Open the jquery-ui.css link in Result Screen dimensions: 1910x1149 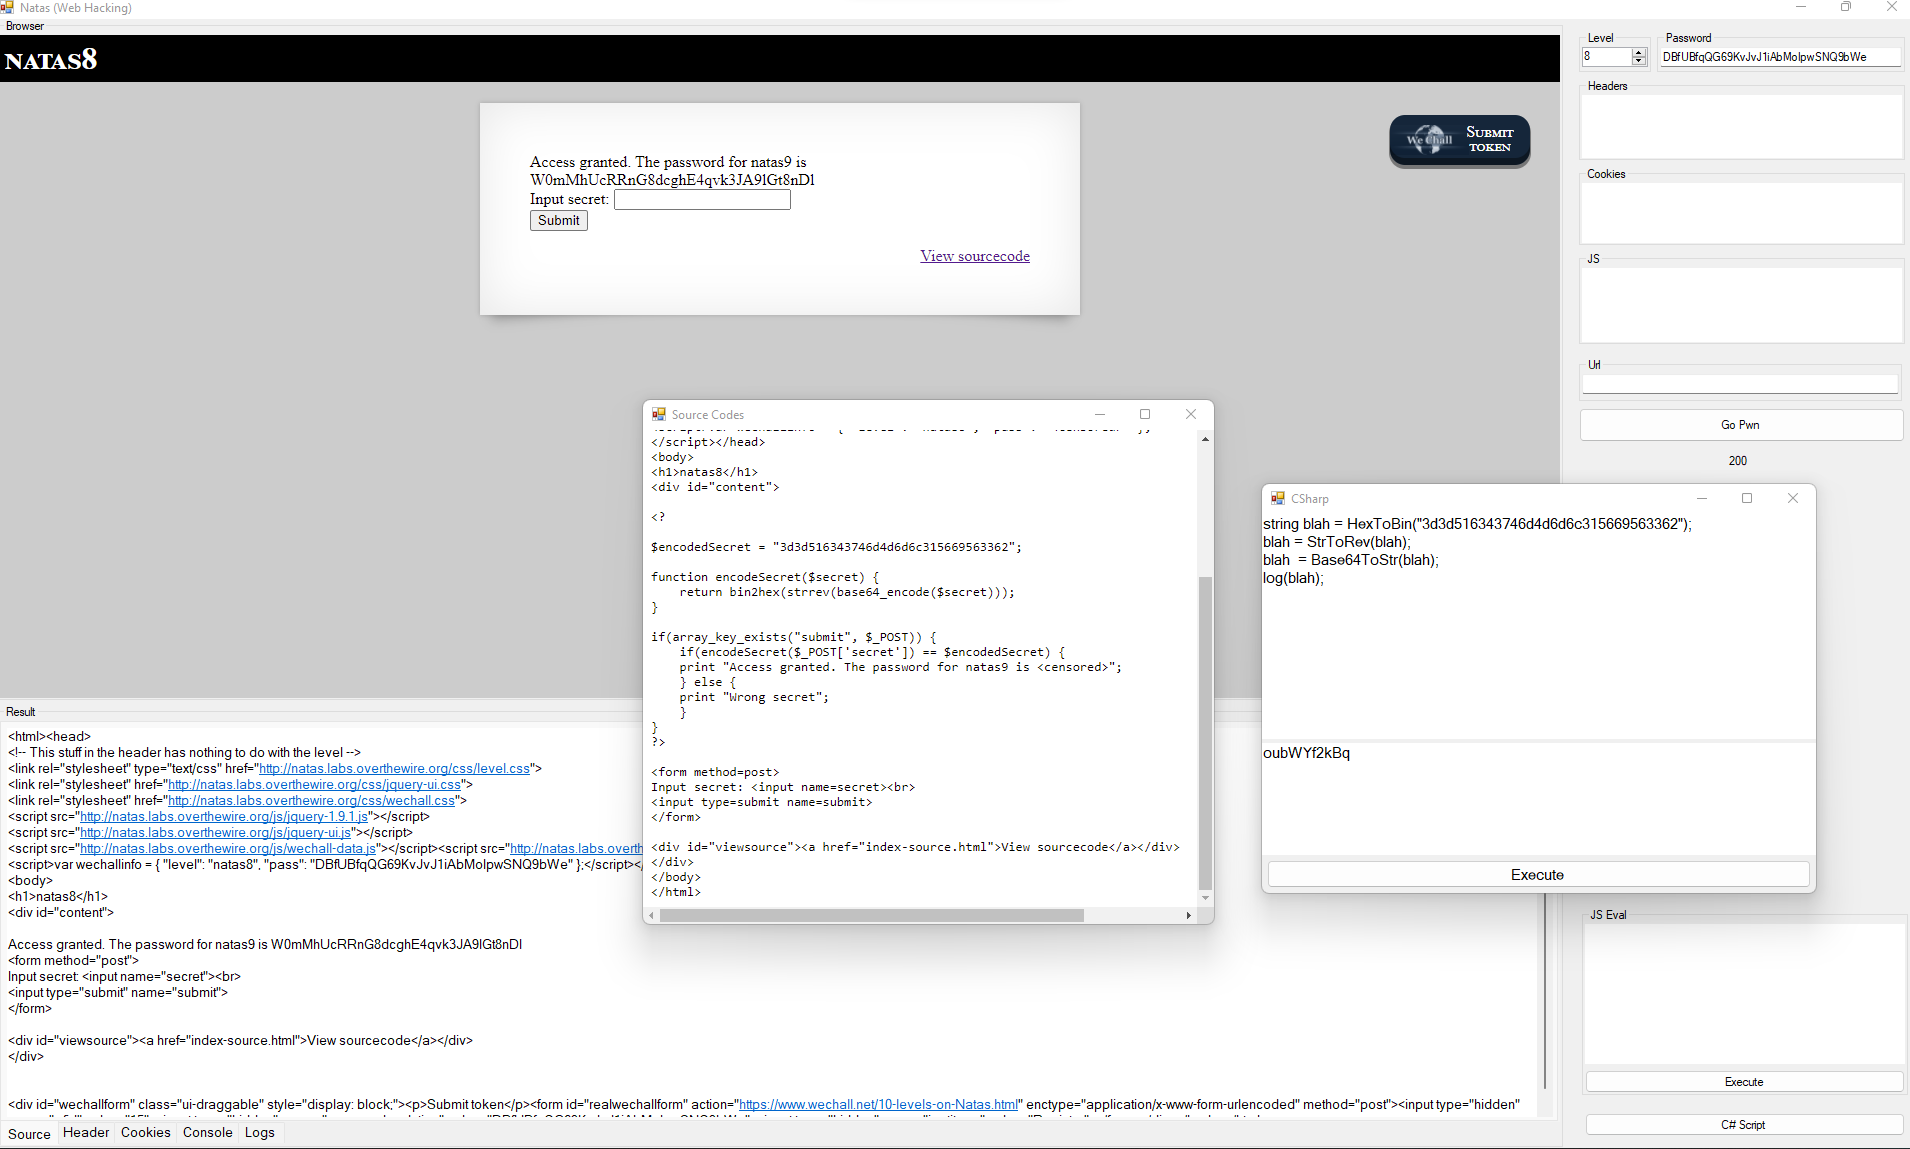point(315,784)
